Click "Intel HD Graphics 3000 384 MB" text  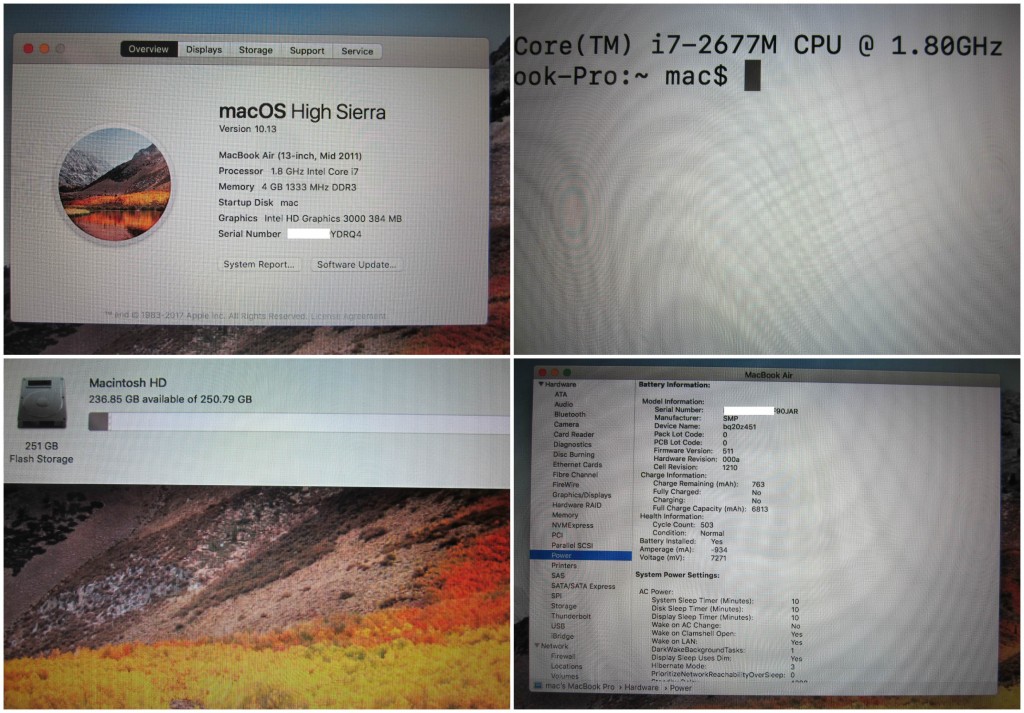tap(333, 219)
